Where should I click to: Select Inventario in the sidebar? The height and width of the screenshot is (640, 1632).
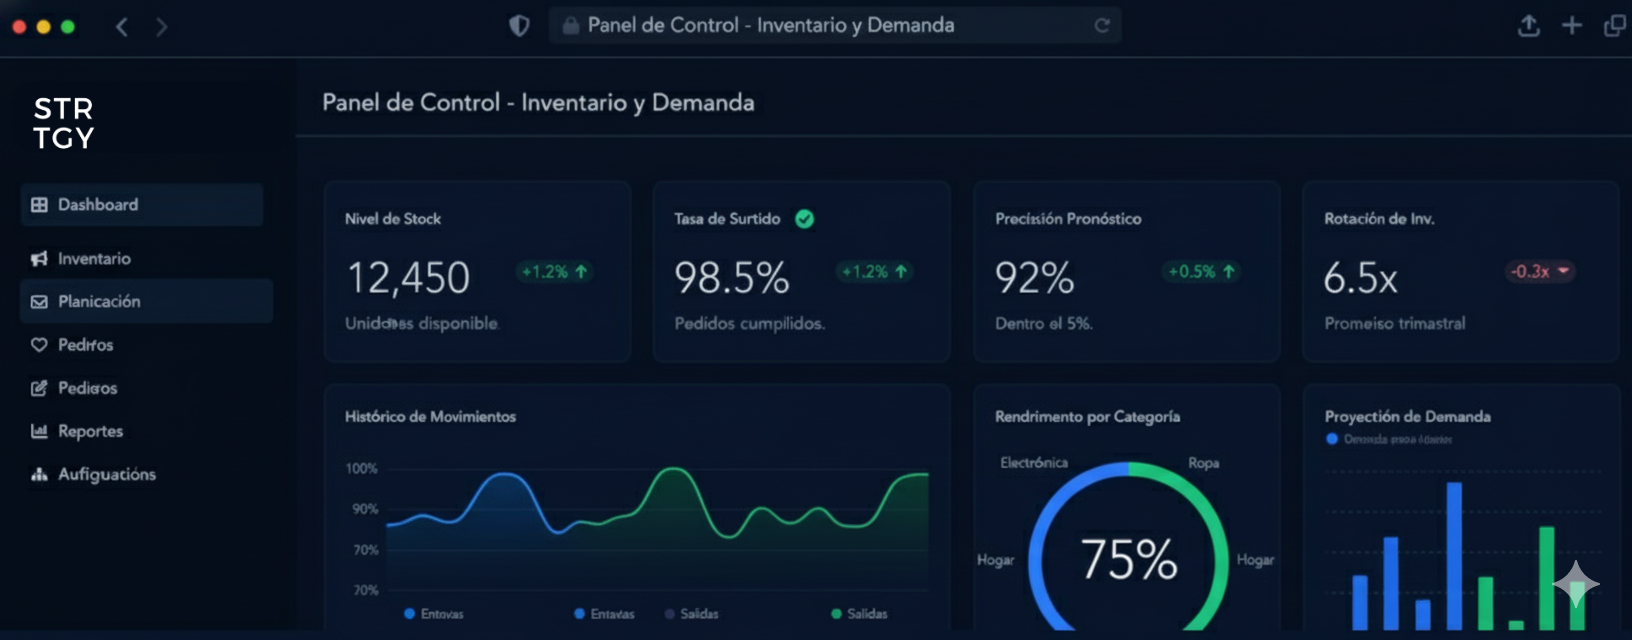click(94, 259)
